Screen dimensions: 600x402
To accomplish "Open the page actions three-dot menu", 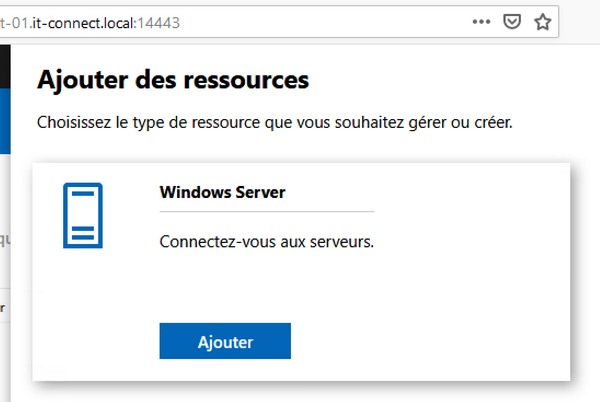I will 481,21.
